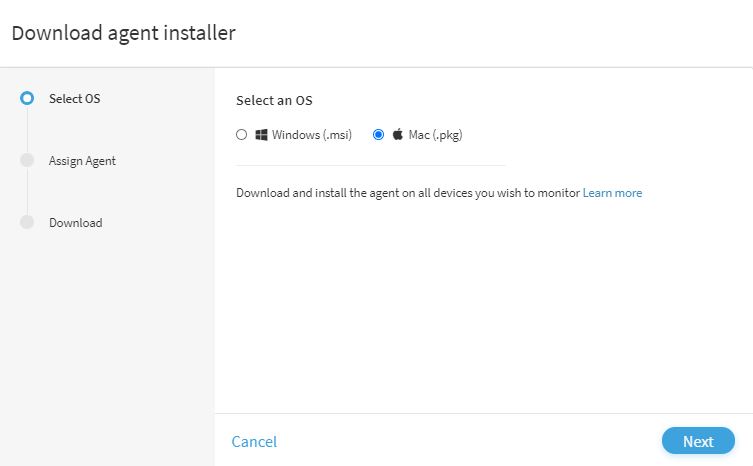The image size is (753, 466).
Task: Click the Apple logo icon
Action: point(398,134)
